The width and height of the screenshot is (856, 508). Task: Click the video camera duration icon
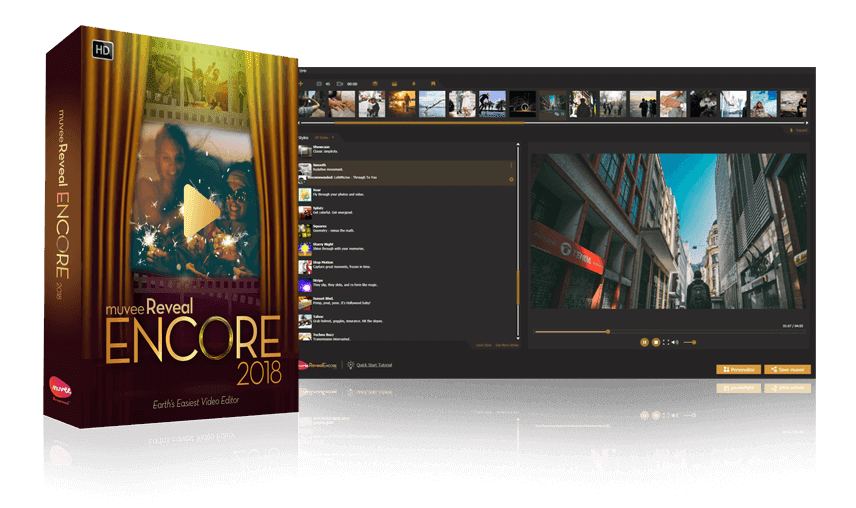click(x=340, y=83)
